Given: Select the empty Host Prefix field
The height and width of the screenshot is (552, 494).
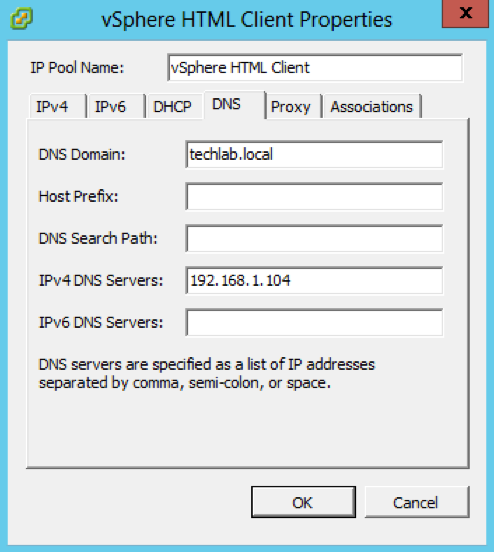Looking at the screenshot, I should click(x=314, y=196).
